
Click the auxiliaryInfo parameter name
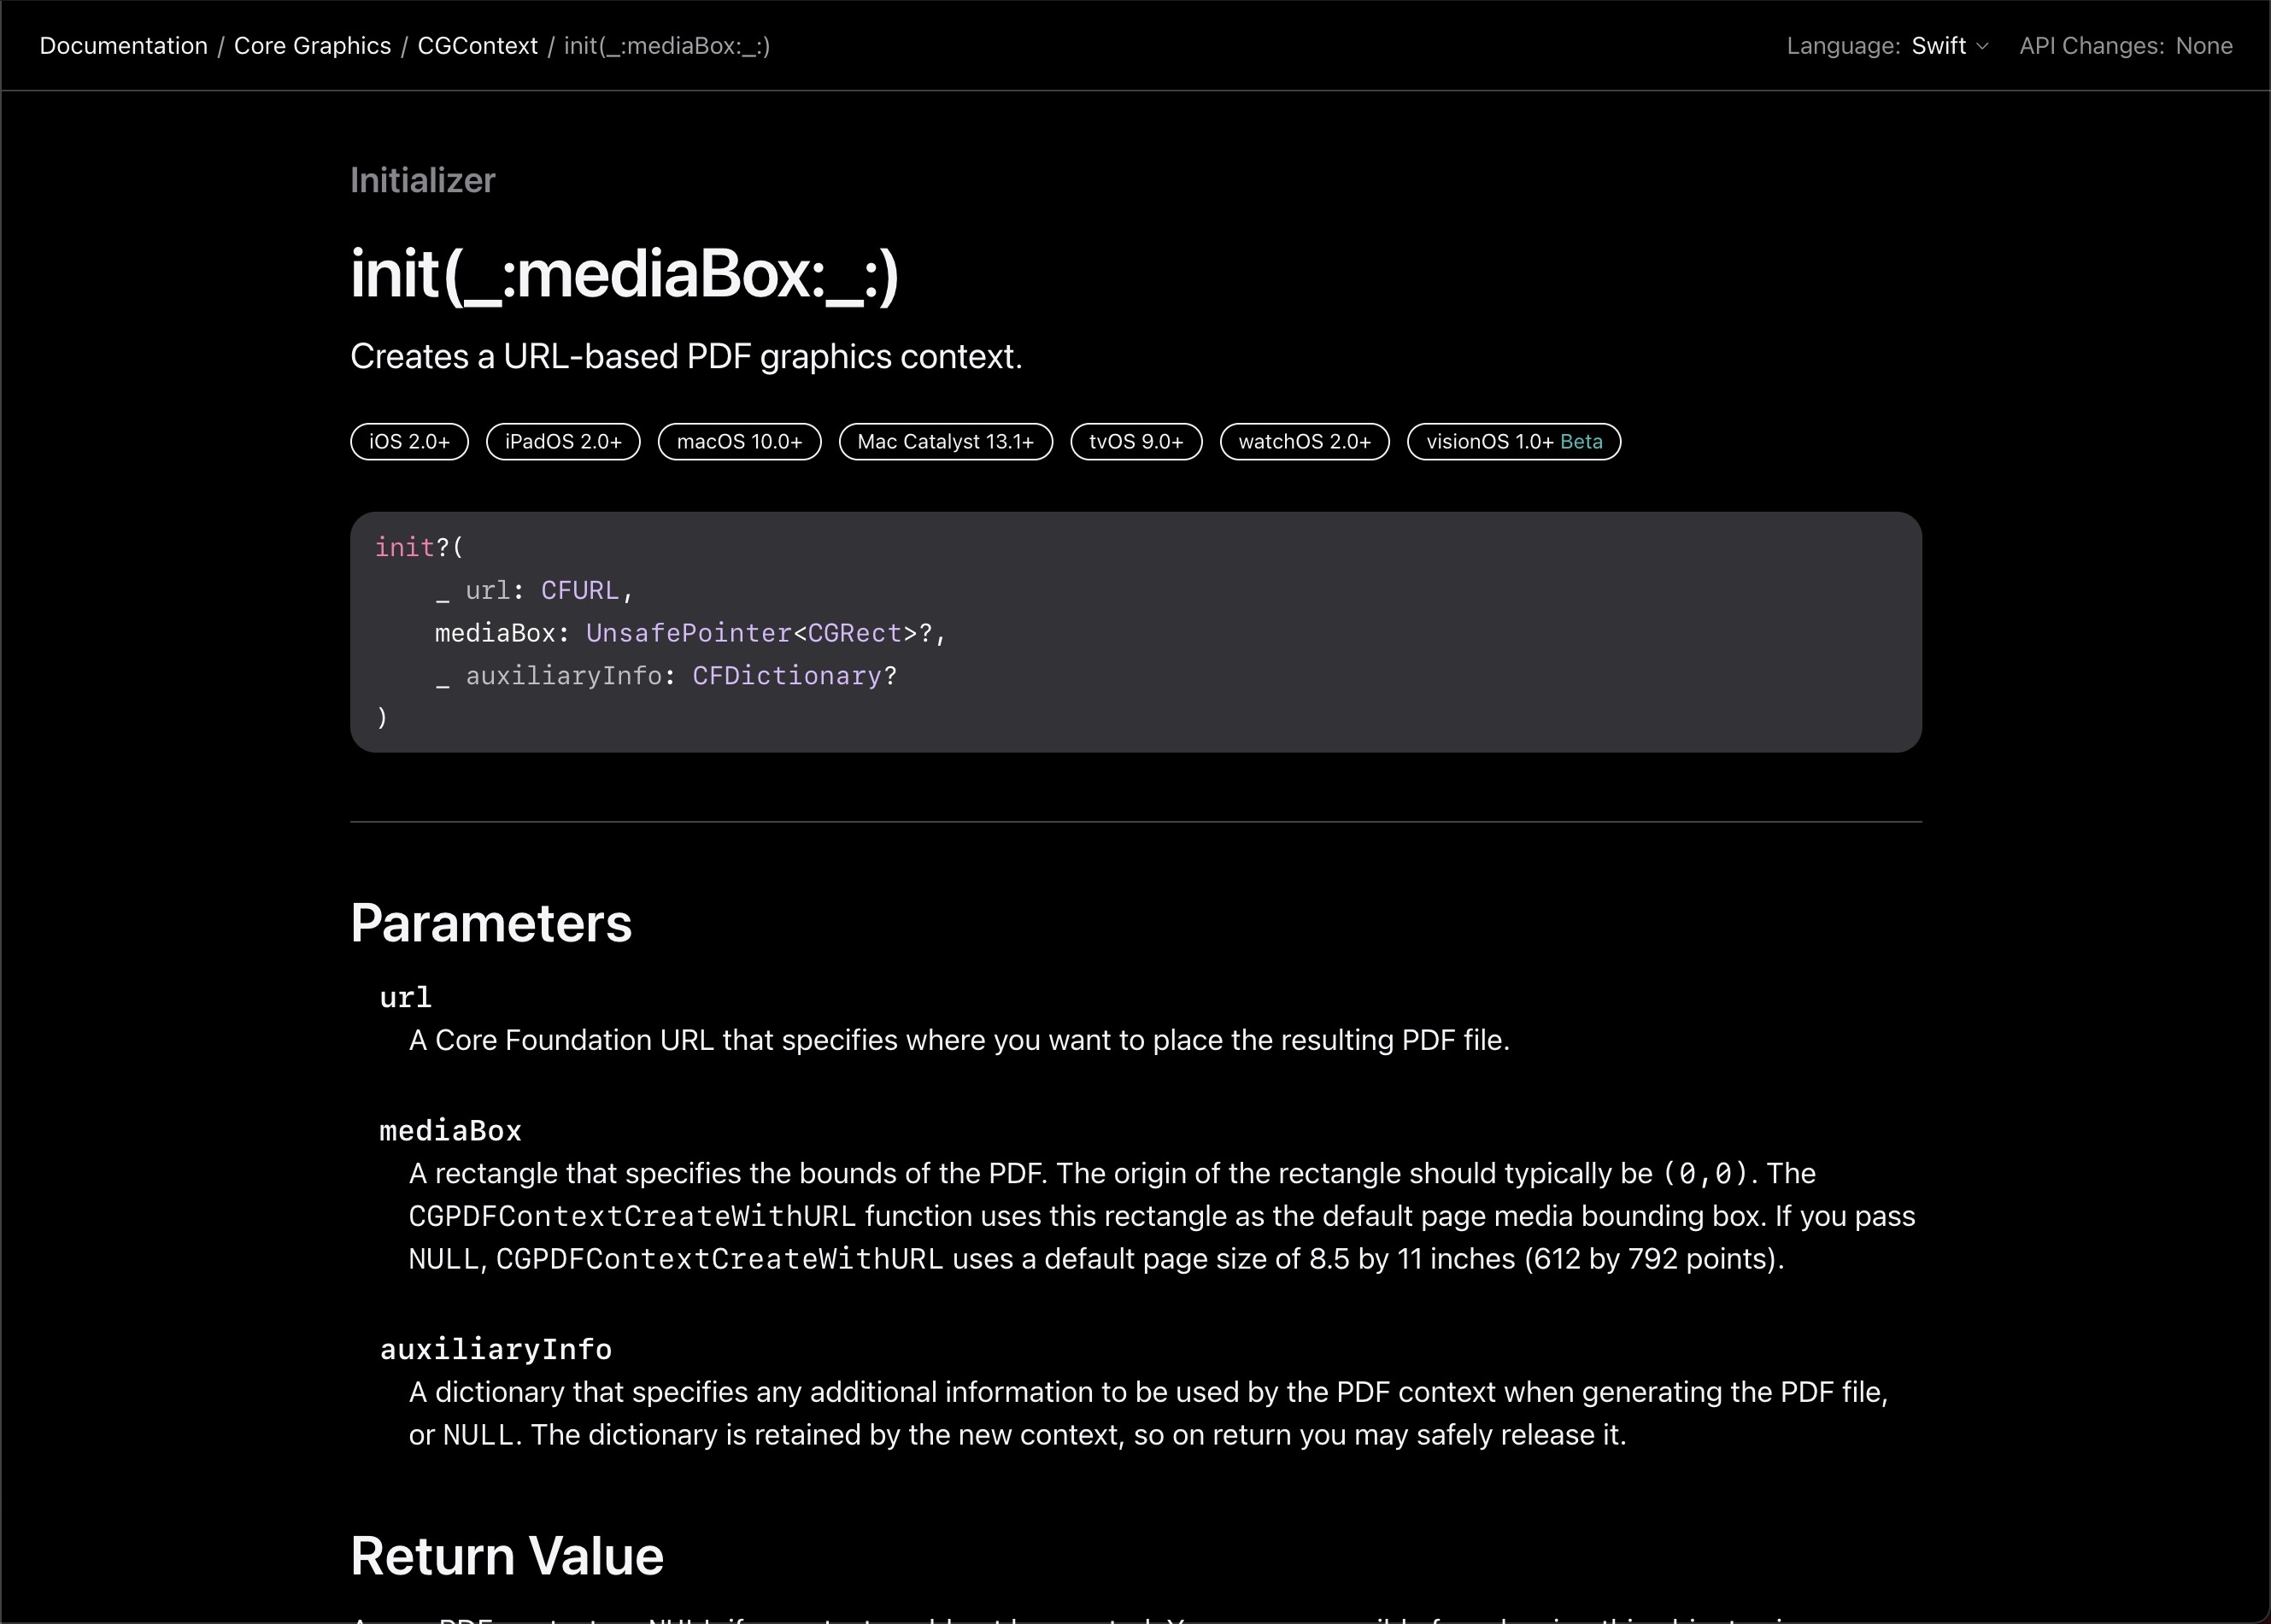496,1350
